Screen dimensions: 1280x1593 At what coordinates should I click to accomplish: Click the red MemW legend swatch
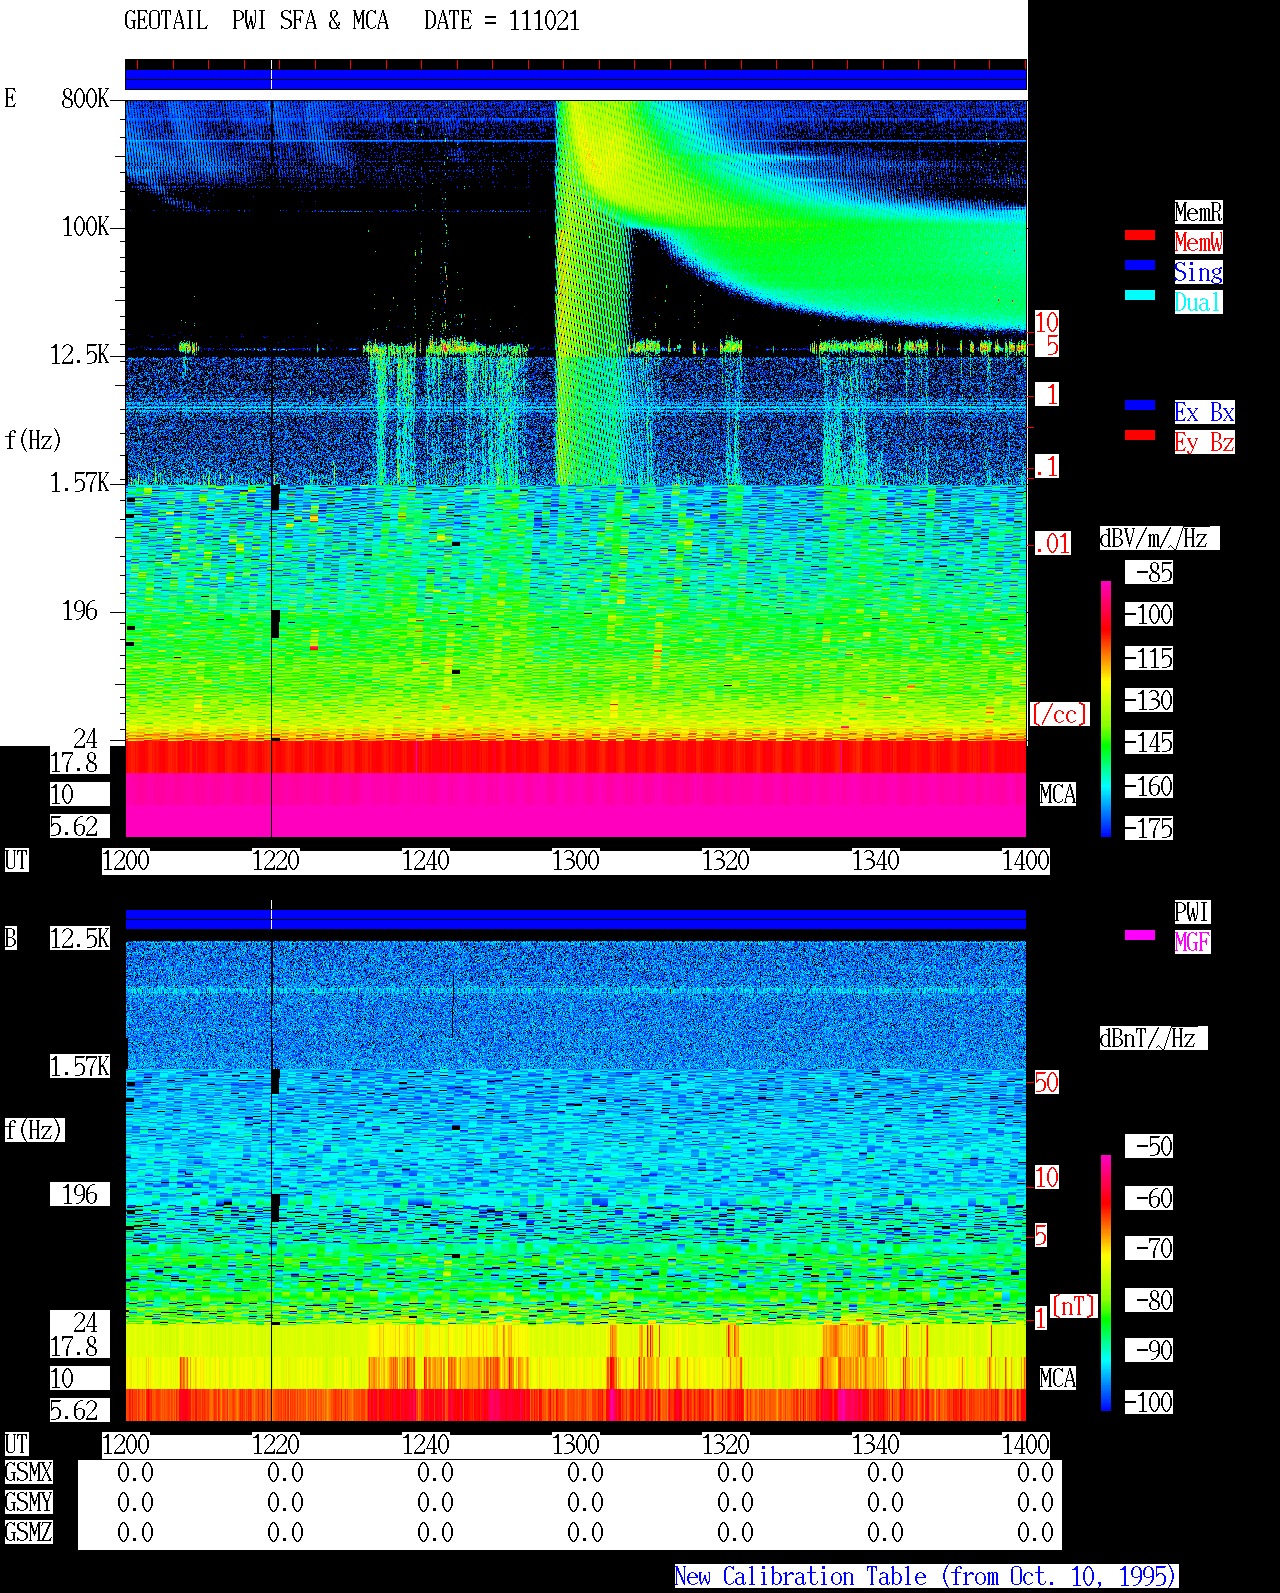click(x=1140, y=235)
